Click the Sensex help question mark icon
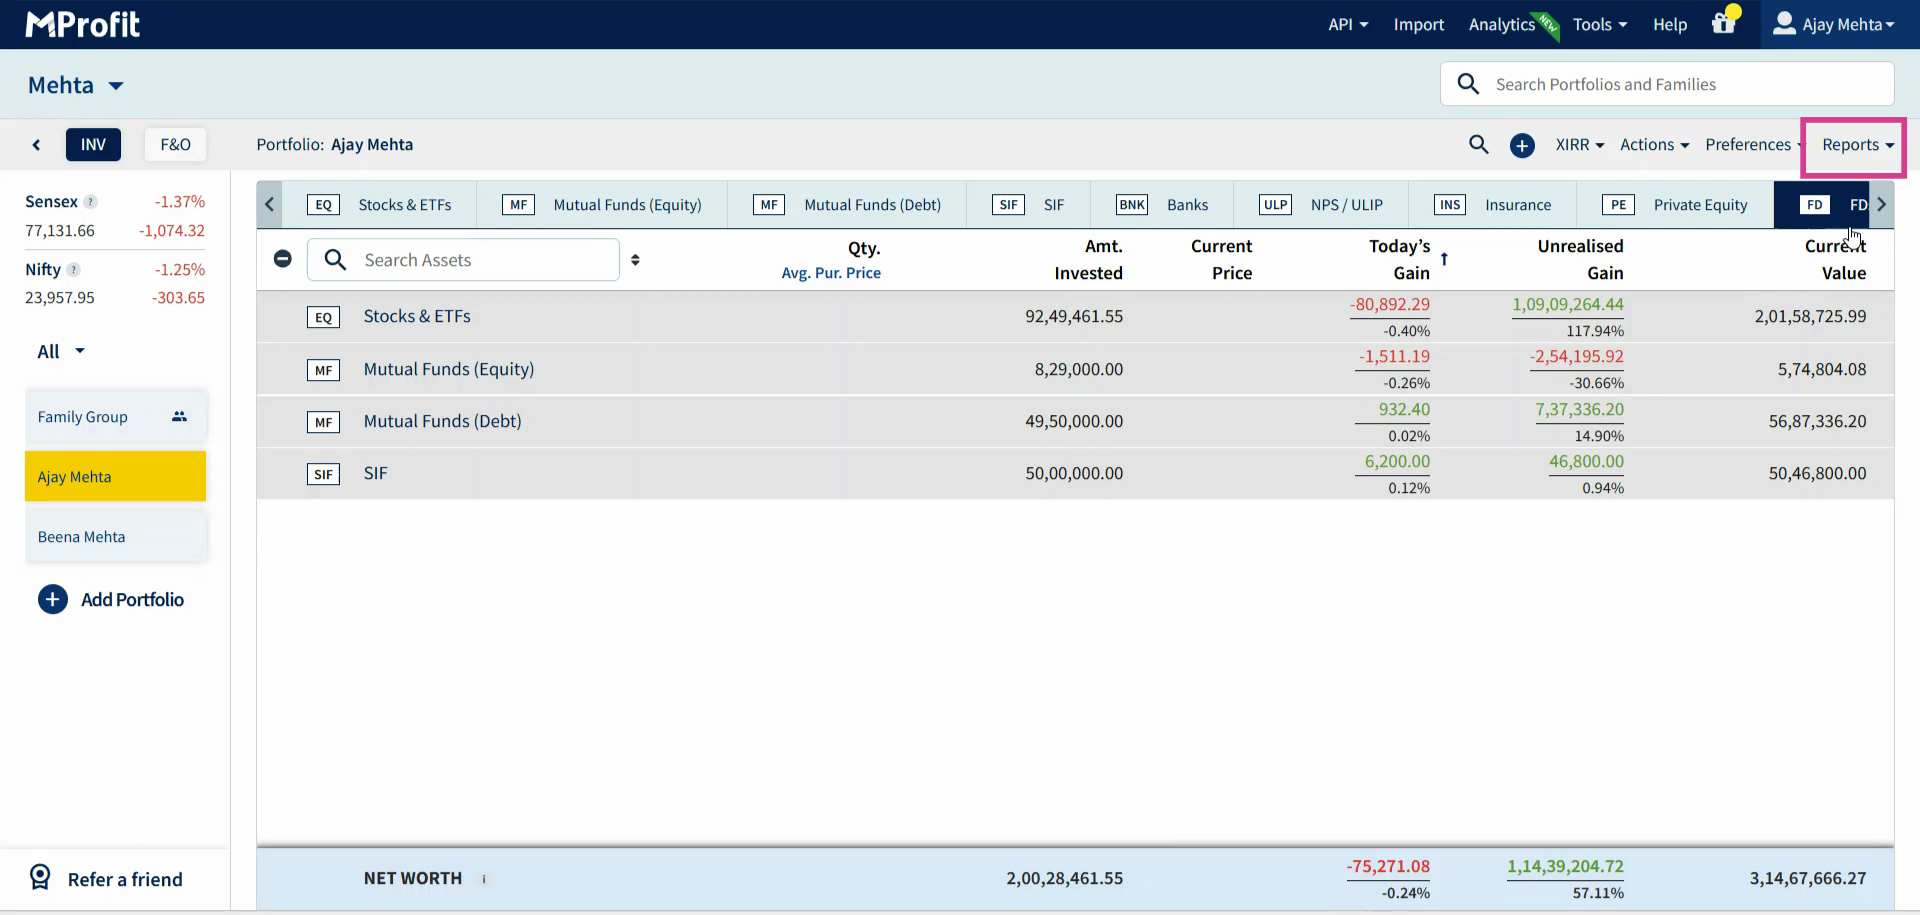The image size is (1920, 915). (91, 202)
